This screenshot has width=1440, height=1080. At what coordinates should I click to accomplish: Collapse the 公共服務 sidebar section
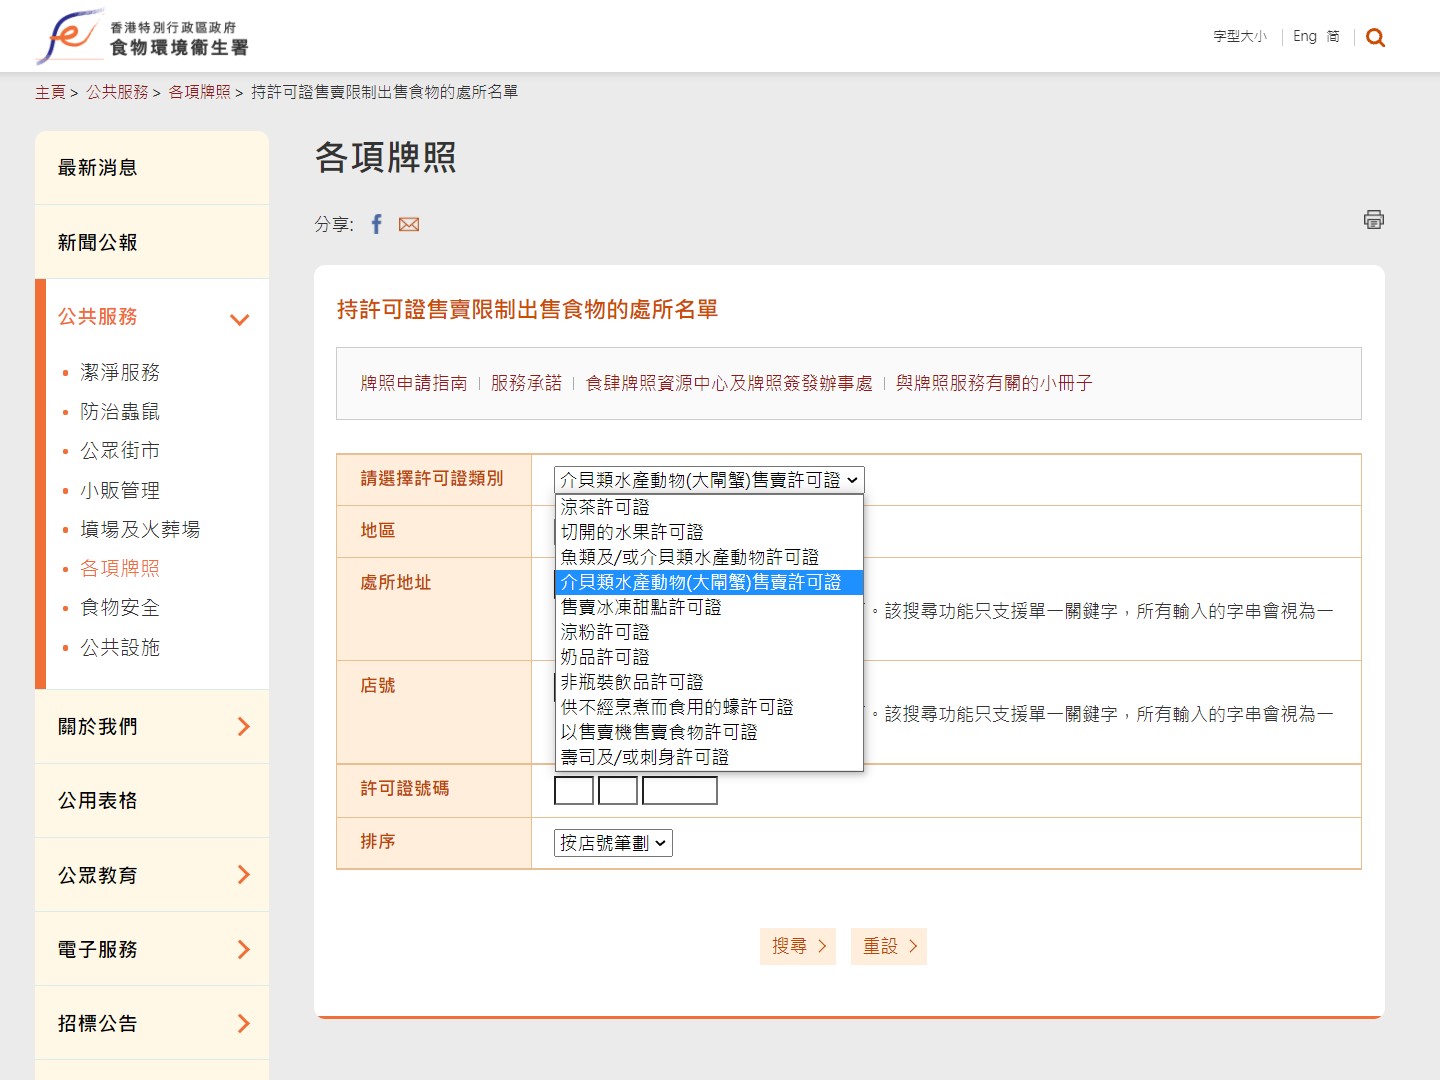tap(239, 319)
